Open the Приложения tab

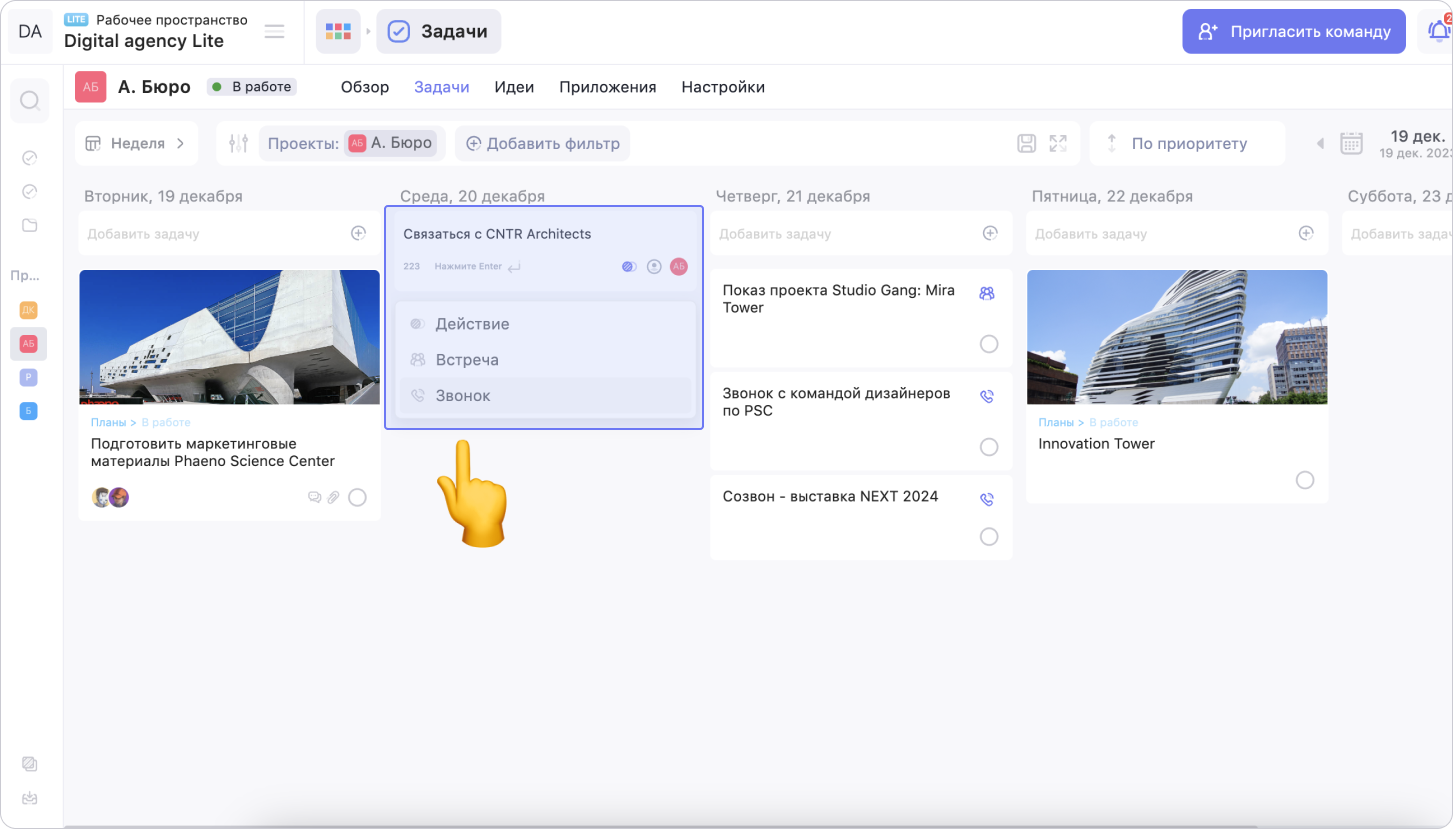(608, 87)
